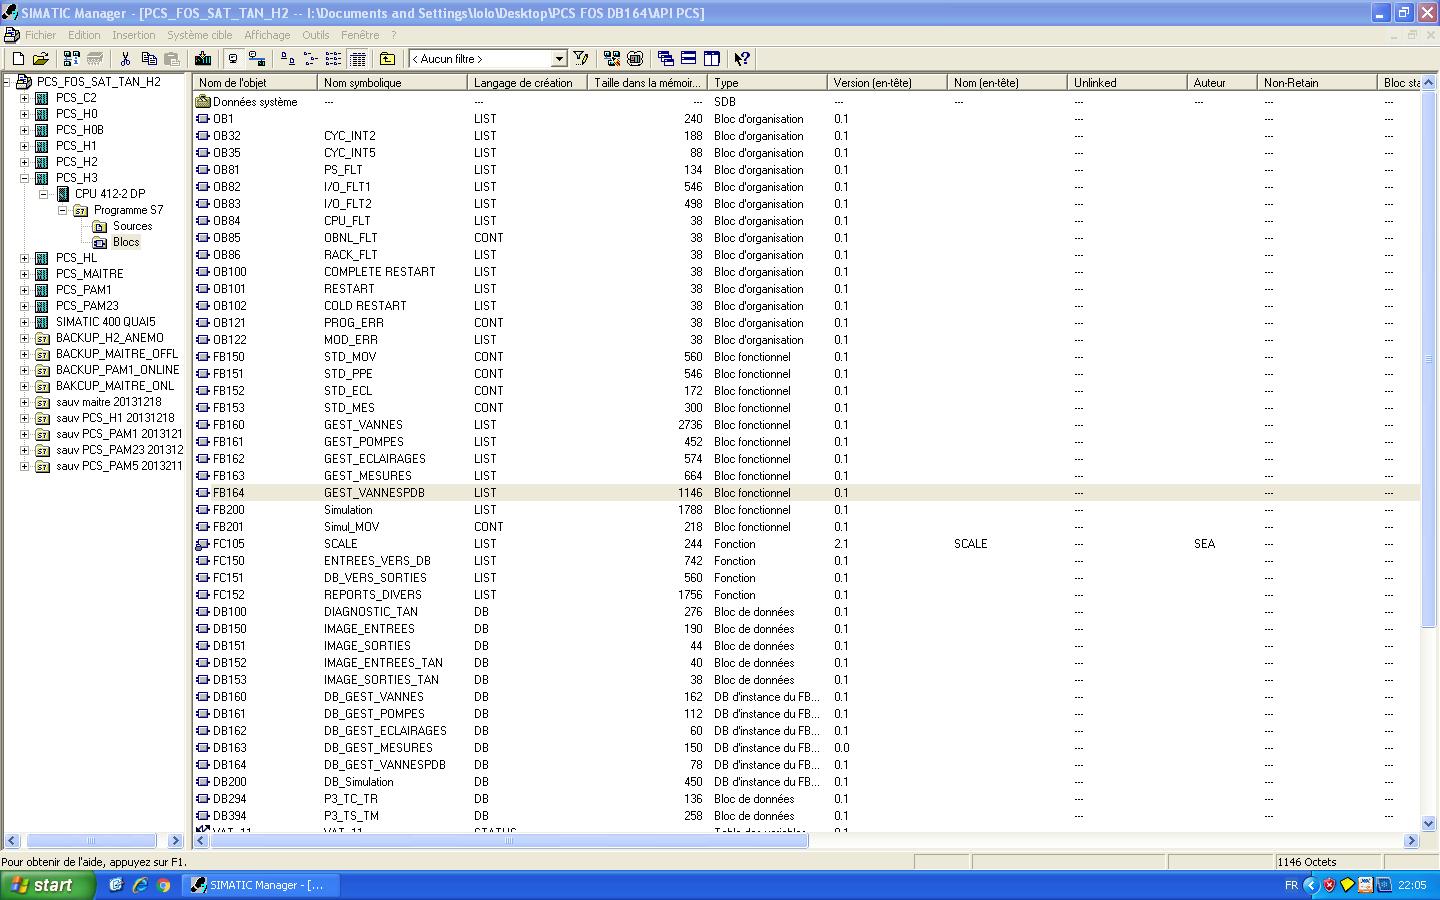Click the Windows start button
Image resolution: width=1440 pixels, height=900 pixels.
47,885
